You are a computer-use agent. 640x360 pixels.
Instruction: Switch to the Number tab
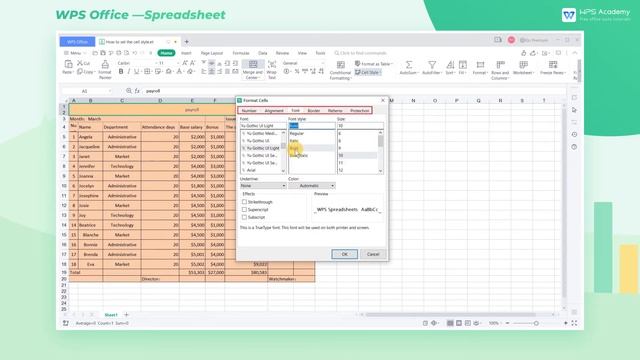[x=249, y=111]
